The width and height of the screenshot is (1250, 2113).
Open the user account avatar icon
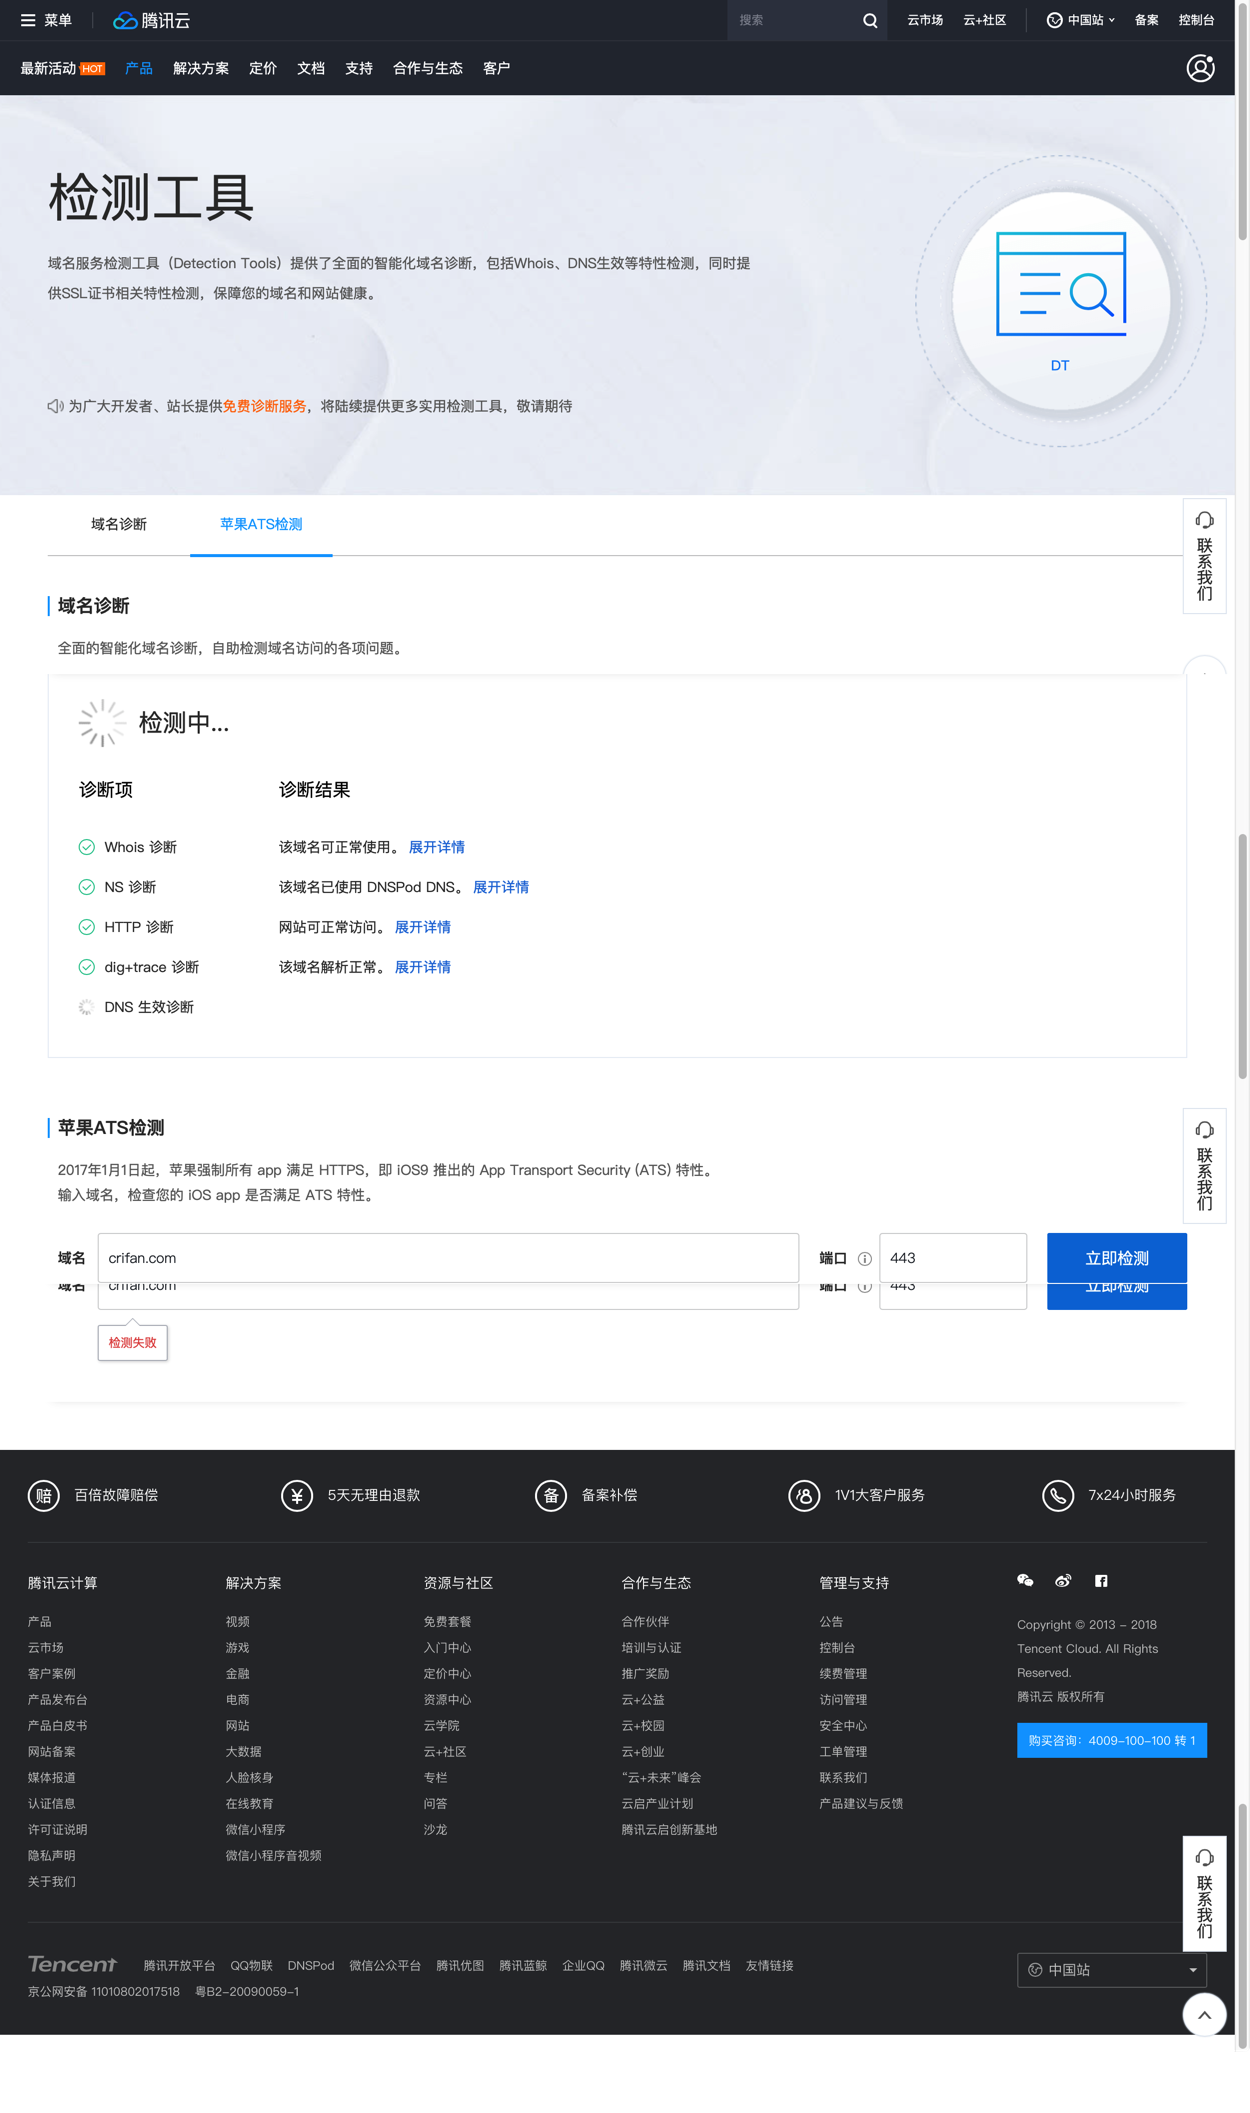(x=1200, y=68)
